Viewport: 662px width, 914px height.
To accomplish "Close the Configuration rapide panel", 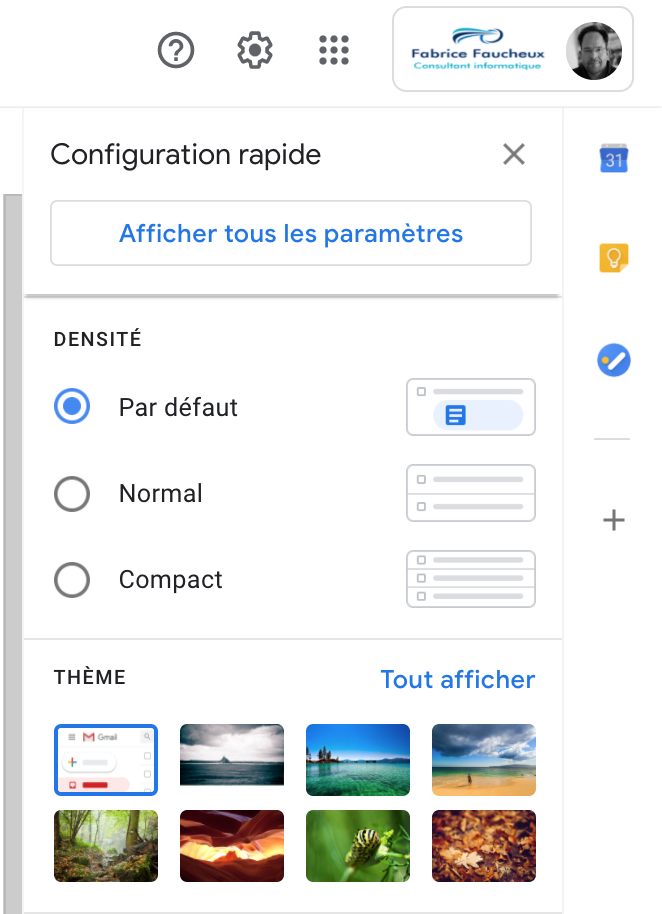I will tap(514, 154).
